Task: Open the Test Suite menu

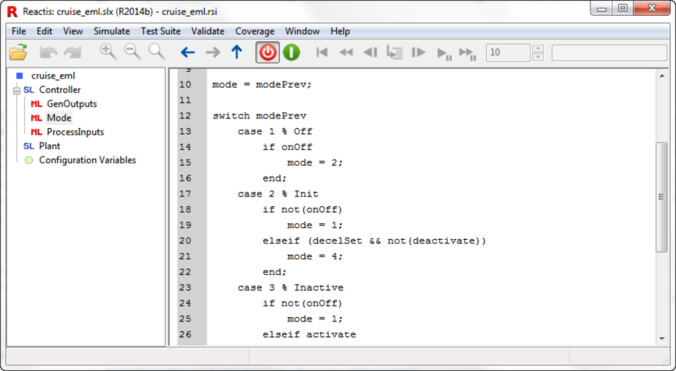Action: pos(160,31)
